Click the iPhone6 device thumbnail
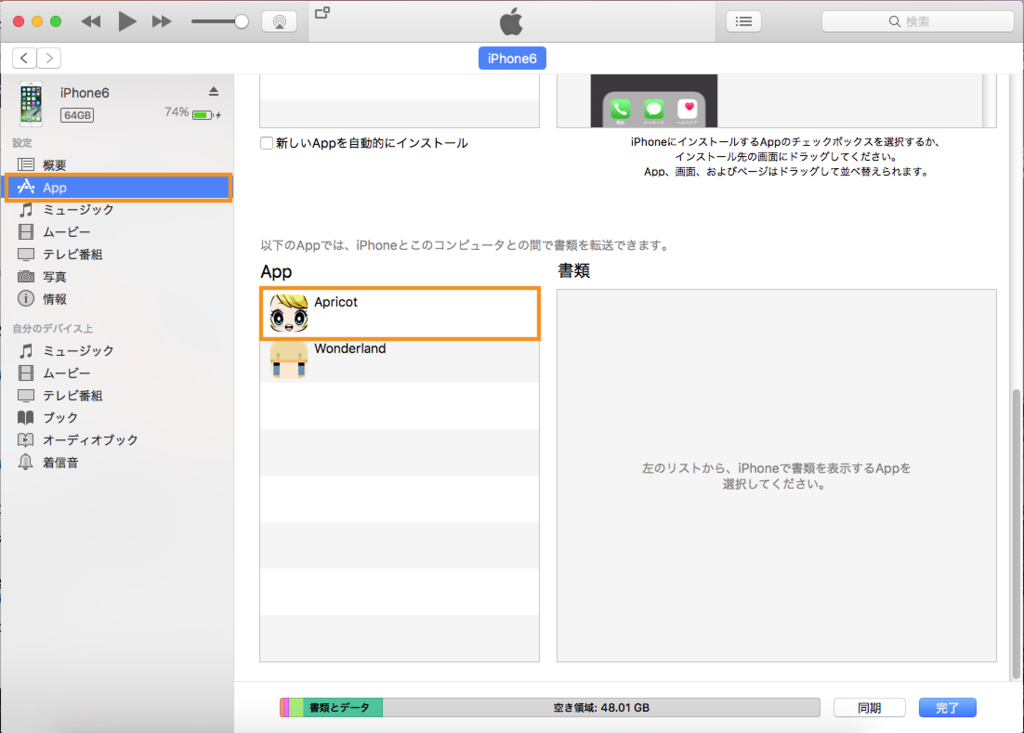 click(x=31, y=103)
